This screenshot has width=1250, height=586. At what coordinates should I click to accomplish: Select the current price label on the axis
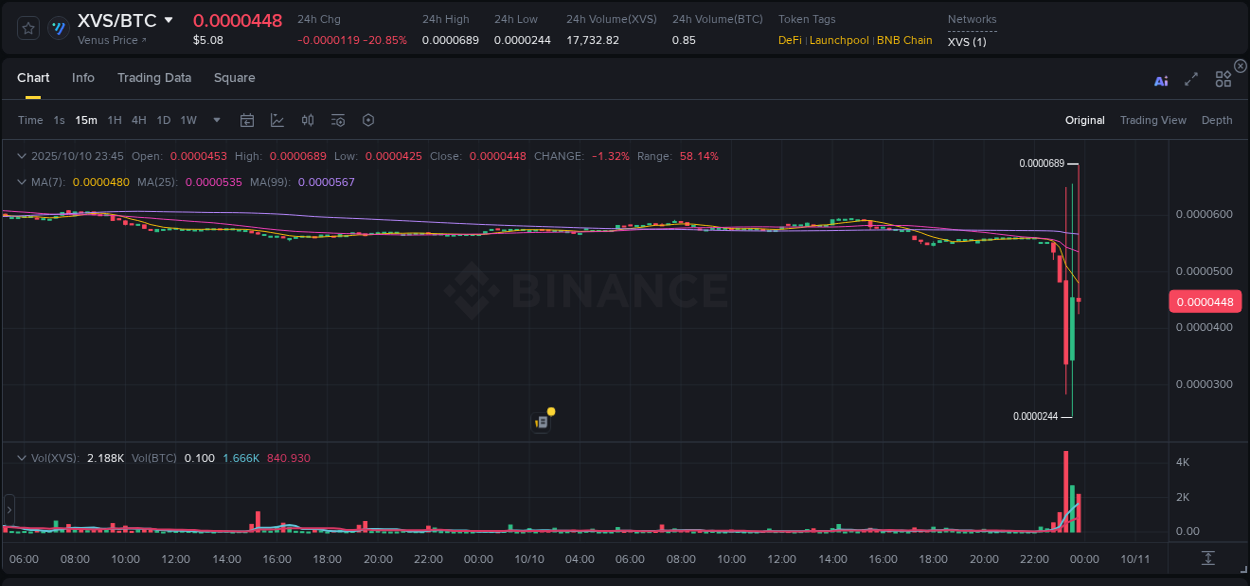[x=1205, y=301]
